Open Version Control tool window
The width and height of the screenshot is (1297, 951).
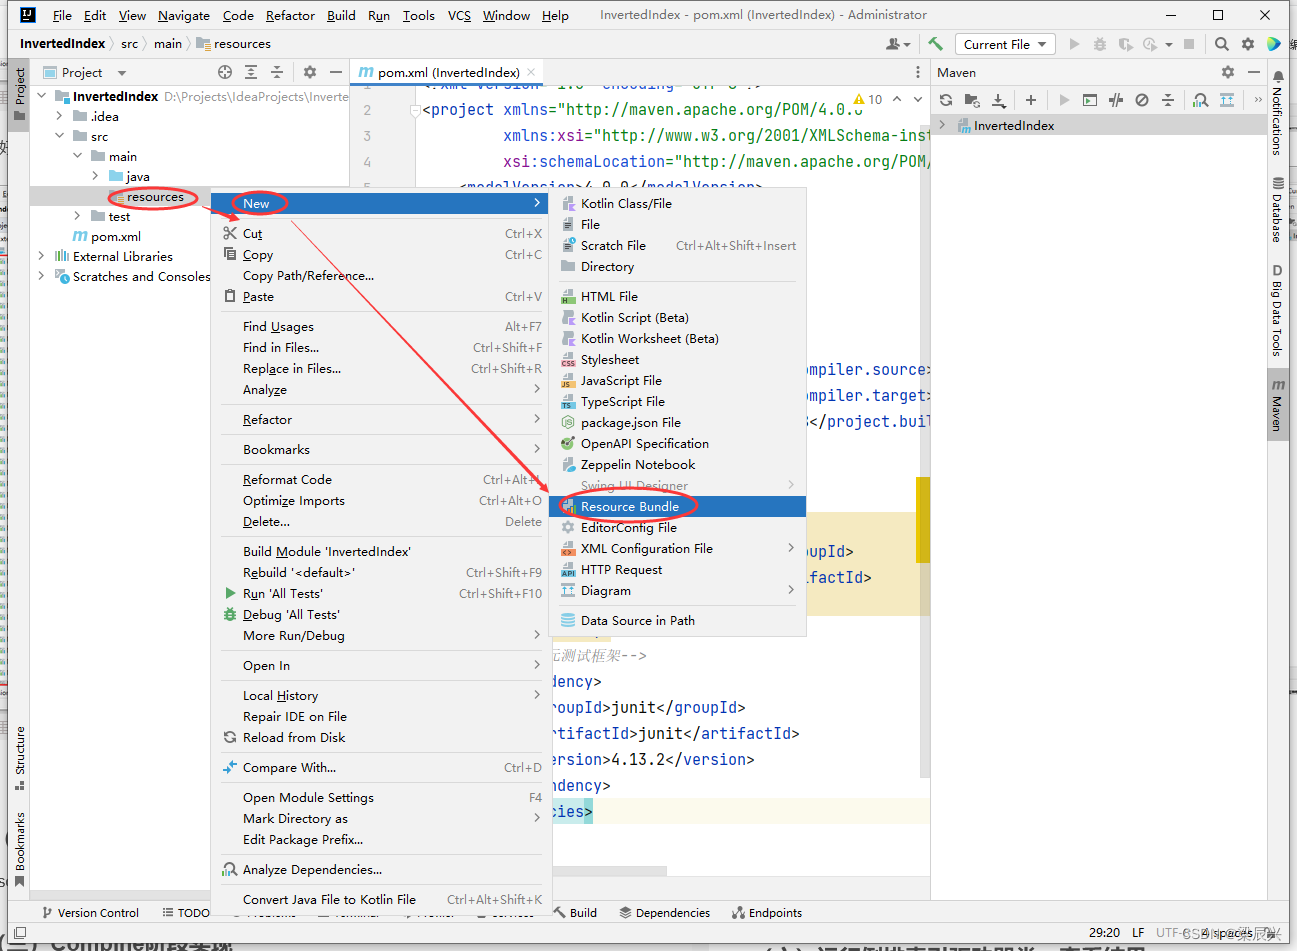(90, 912)
